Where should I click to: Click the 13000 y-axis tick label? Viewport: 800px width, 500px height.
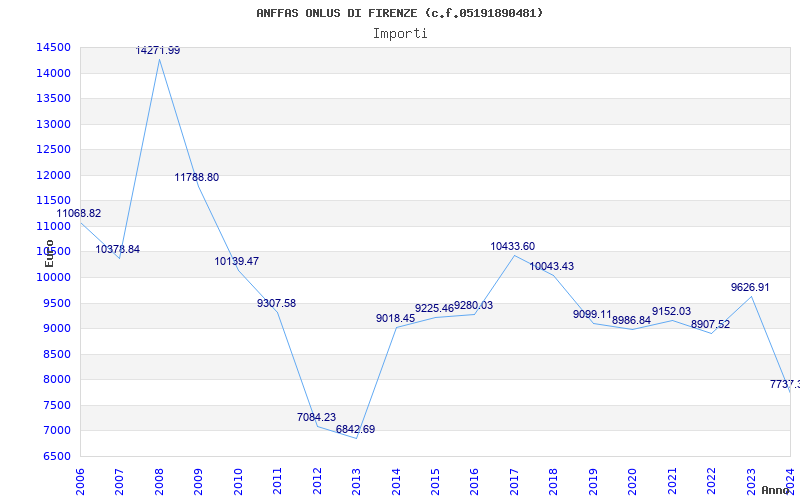pyautogui.click(x=53, y=124)
